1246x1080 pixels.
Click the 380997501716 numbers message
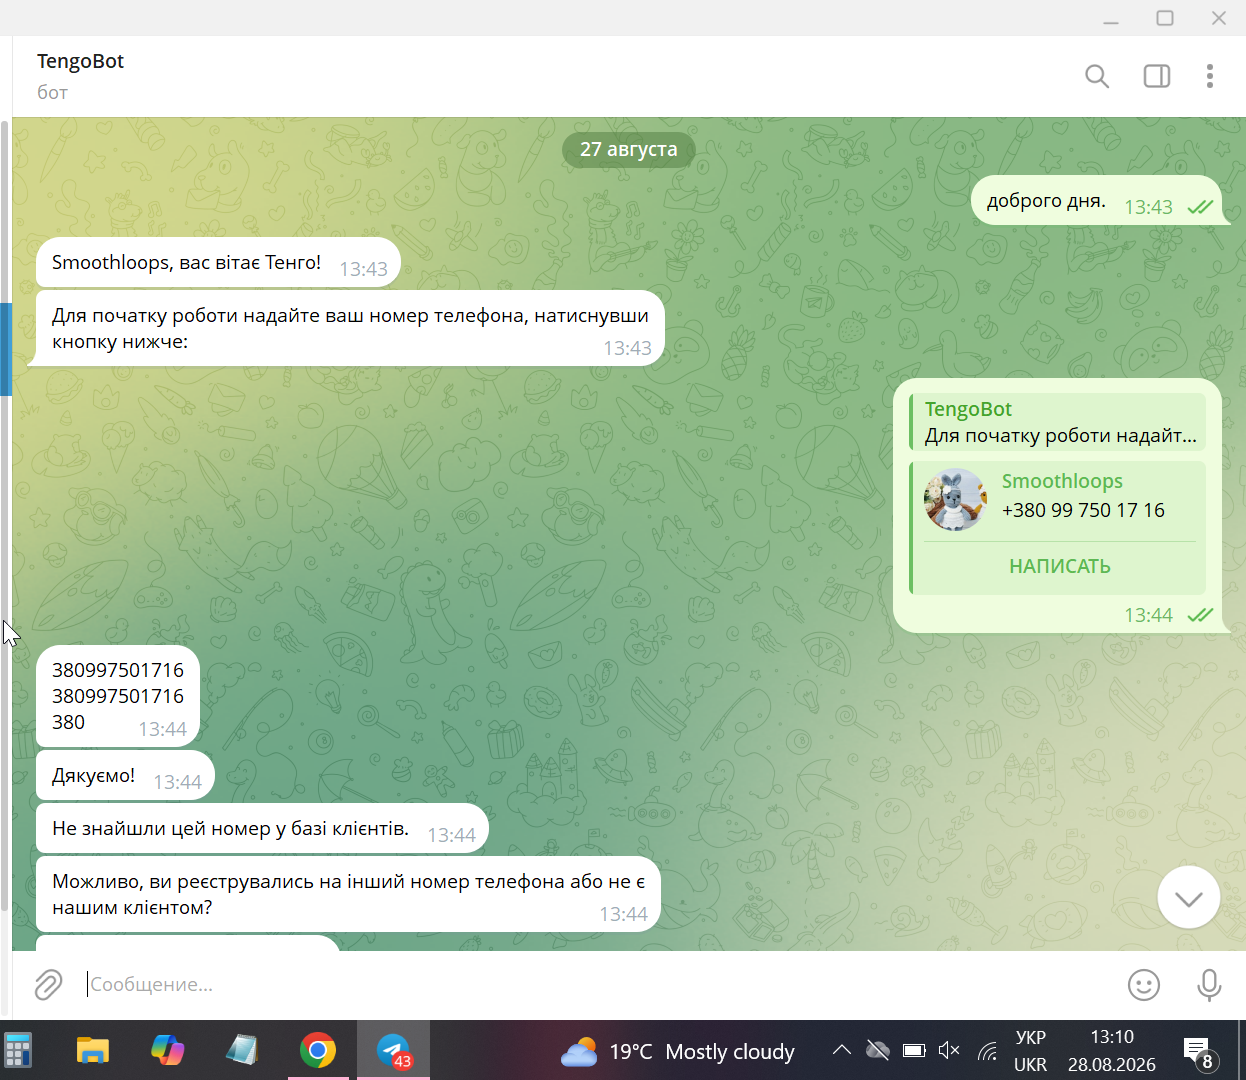click(x=118, y=696)
